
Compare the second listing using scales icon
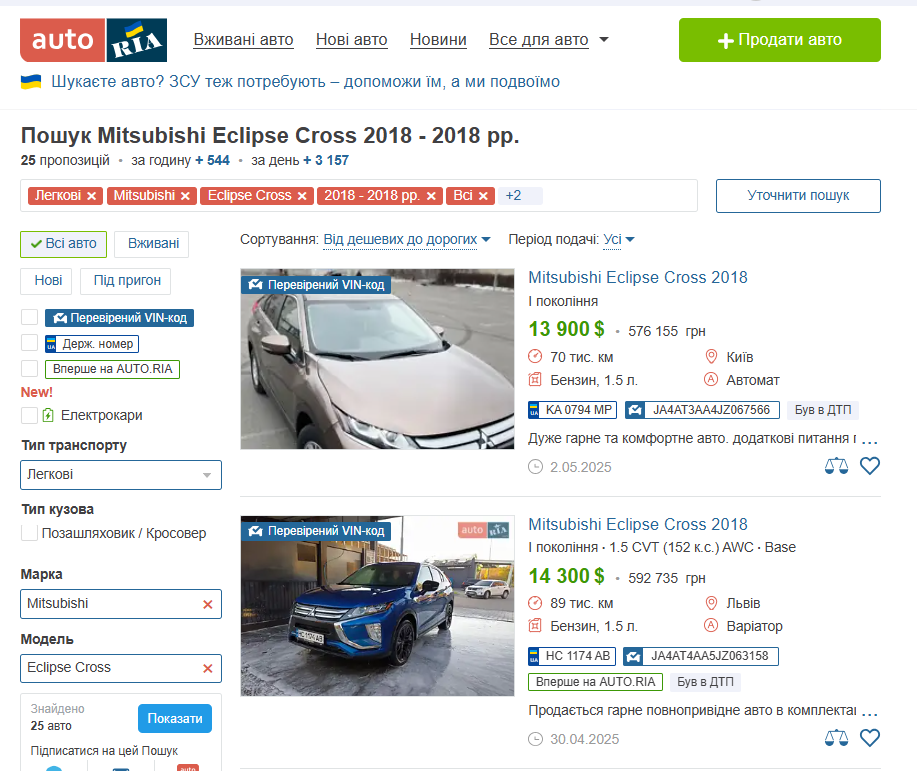coord(836,738)
